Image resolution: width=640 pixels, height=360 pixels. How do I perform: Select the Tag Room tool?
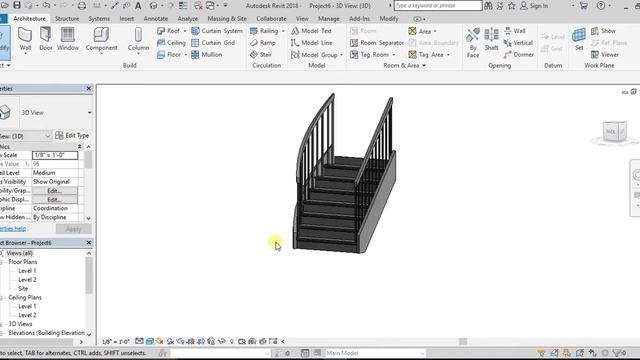coord(370,54)
